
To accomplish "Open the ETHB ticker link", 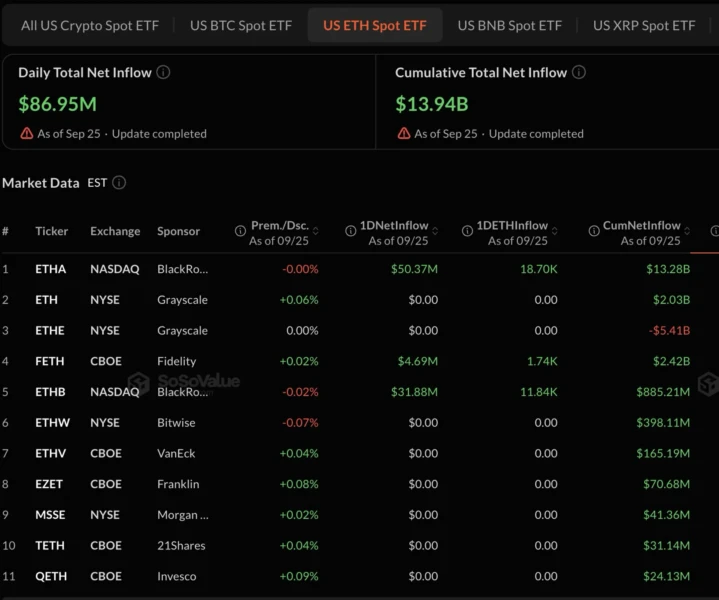I will (50, 392).
